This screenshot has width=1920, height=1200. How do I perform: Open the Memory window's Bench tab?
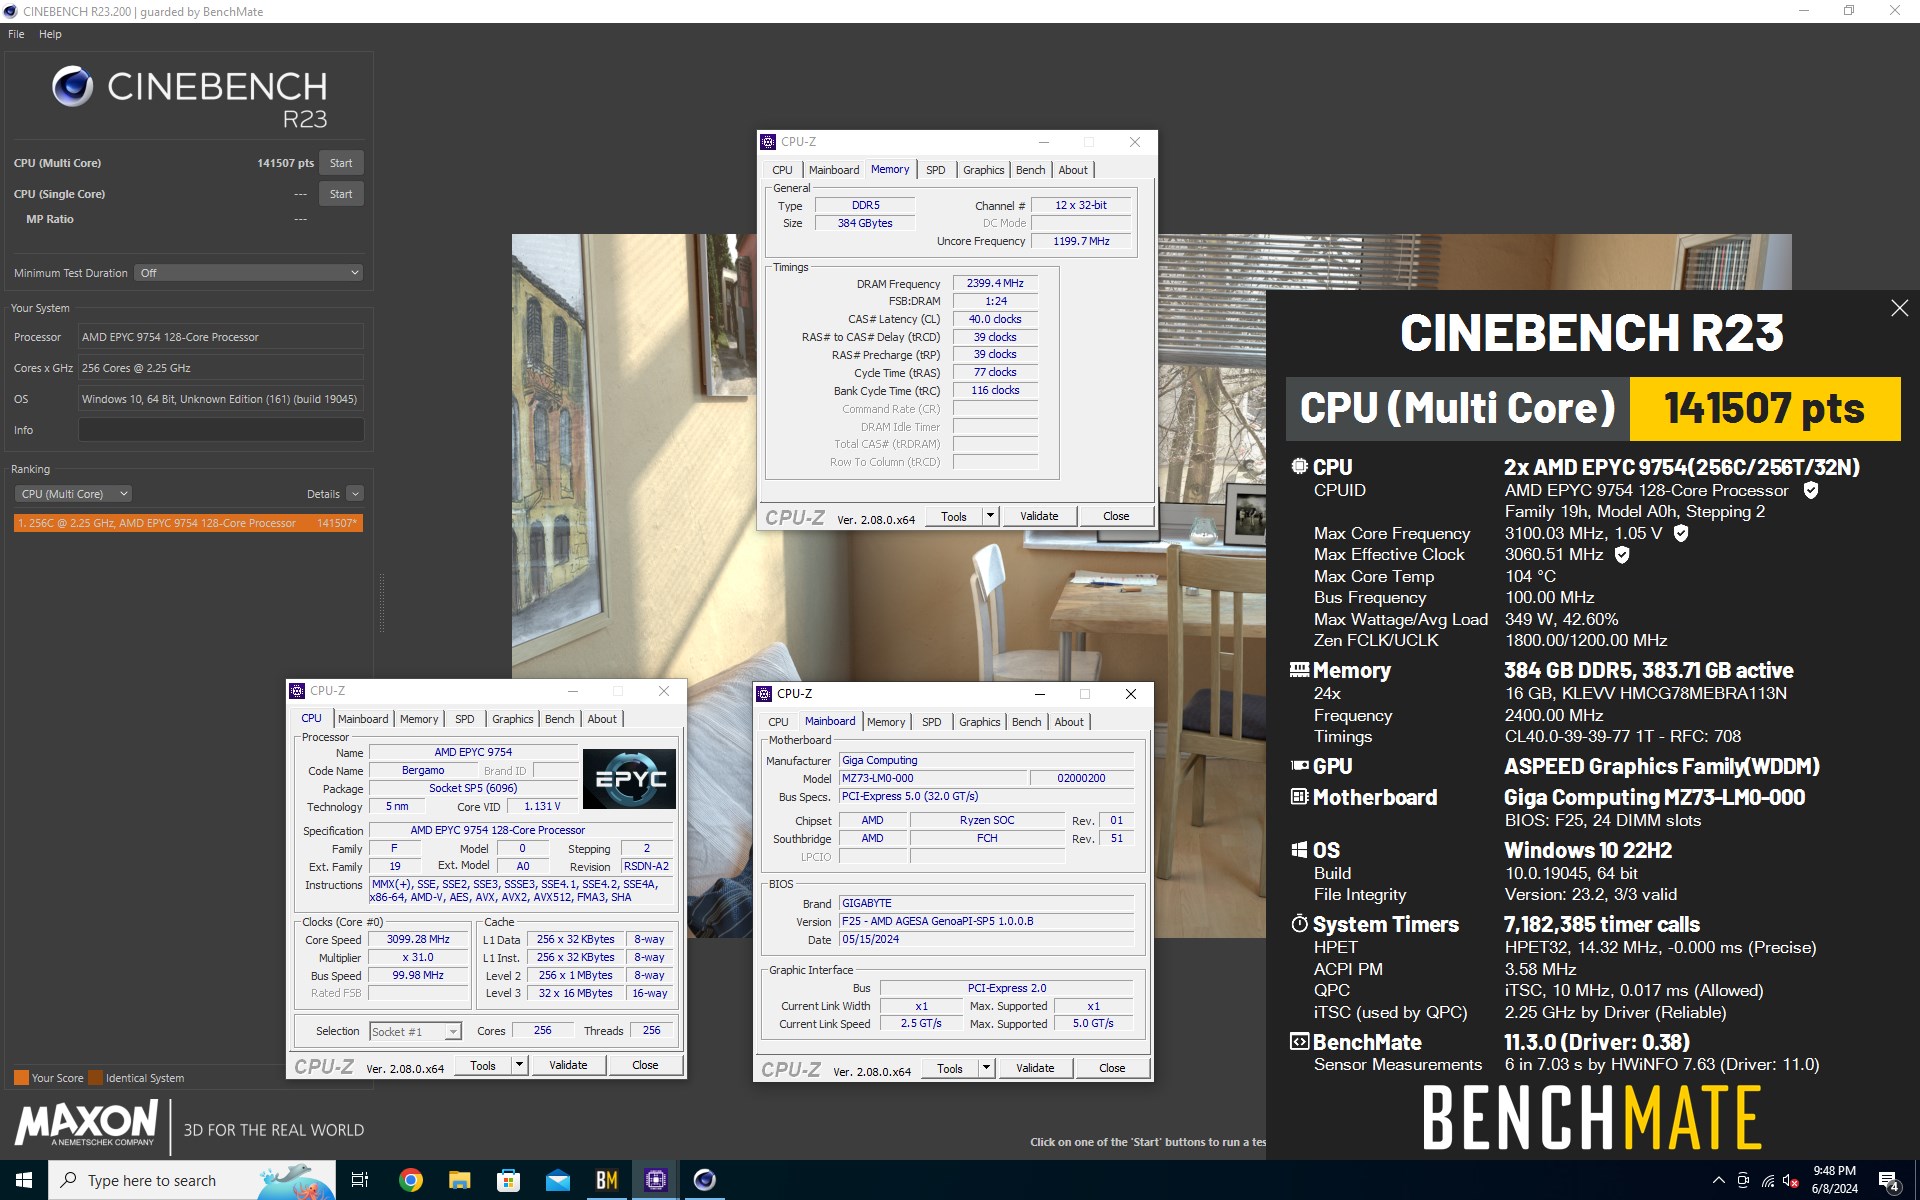click(x=1030, y=170)
